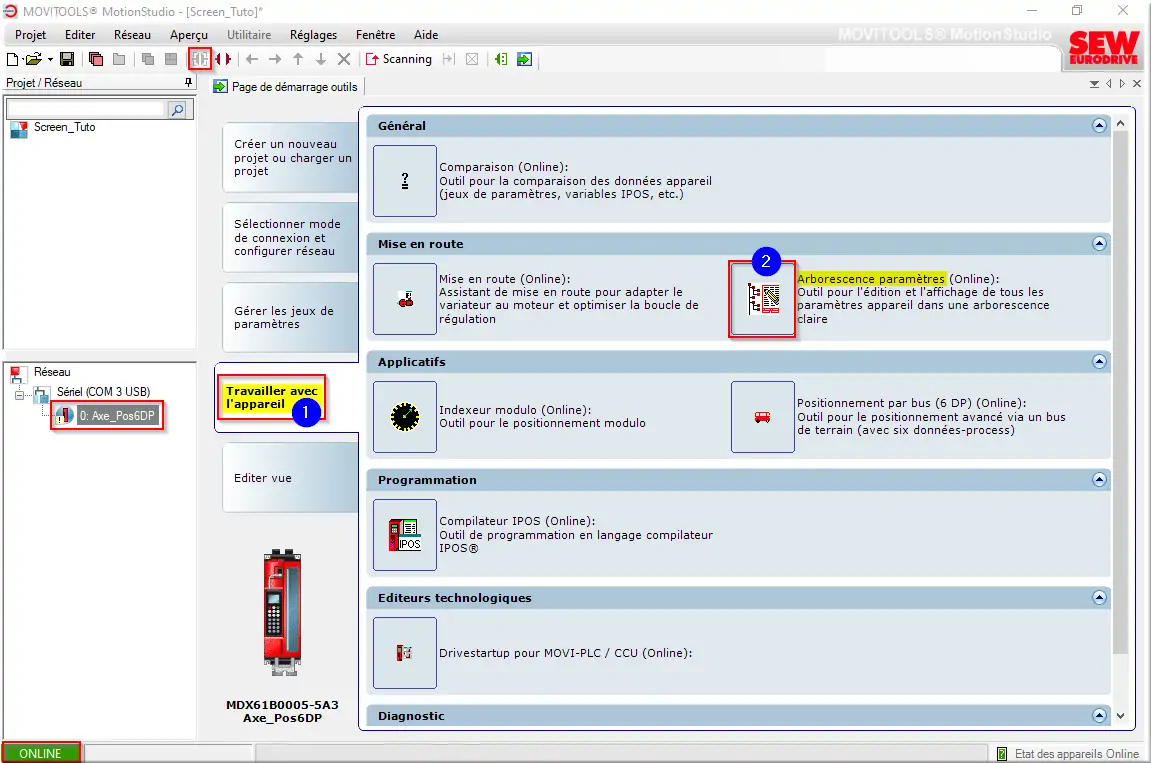Click the search magnifier button

pos(177,110)
